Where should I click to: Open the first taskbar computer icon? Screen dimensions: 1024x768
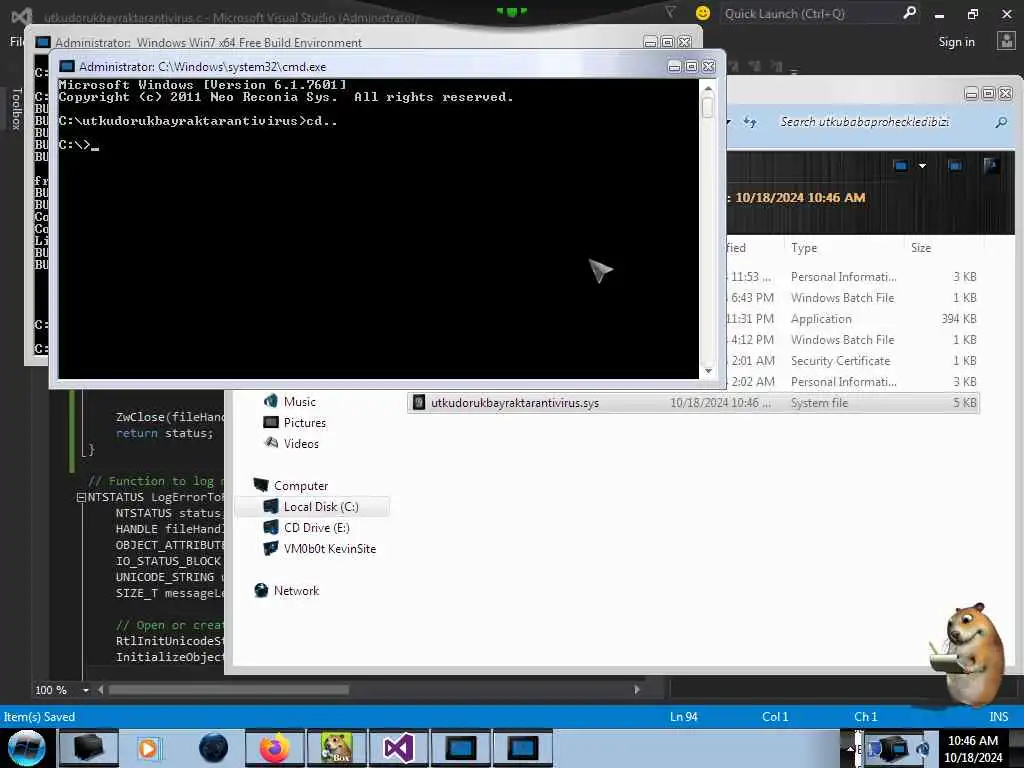tap(89, 748)
